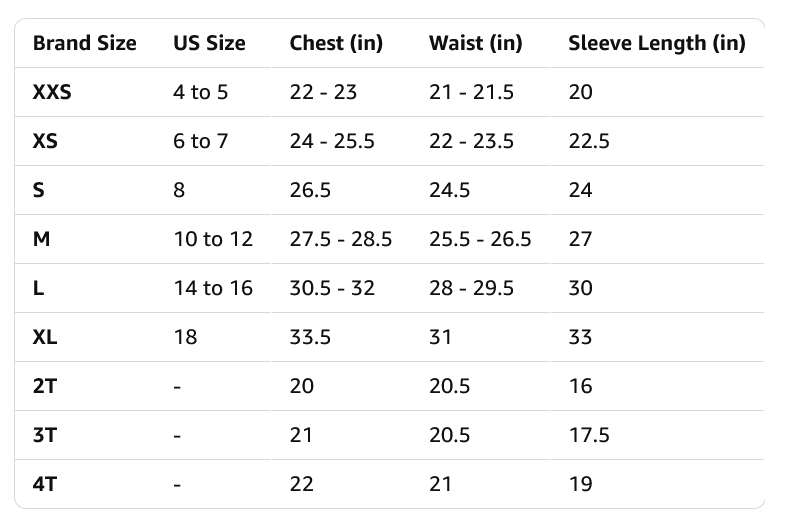The width and height of the screenshot is (786, 517).
Task: Click the XL brand size label
Action: pos(45,338)
